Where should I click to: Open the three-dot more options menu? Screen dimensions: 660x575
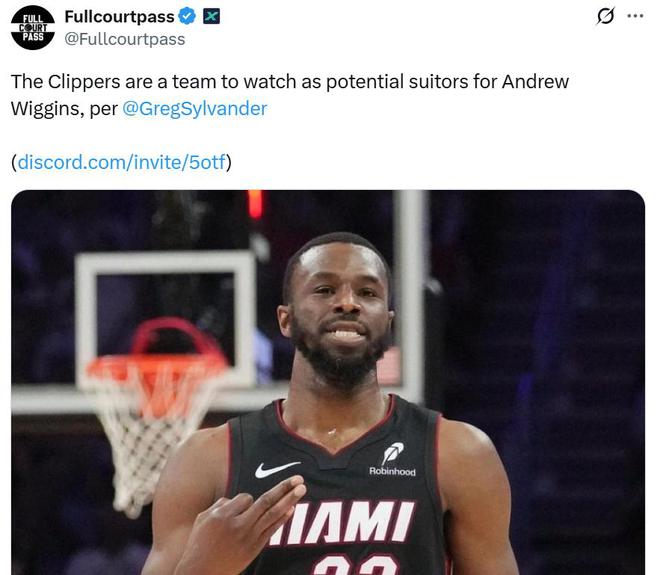(x=635, y=16)
